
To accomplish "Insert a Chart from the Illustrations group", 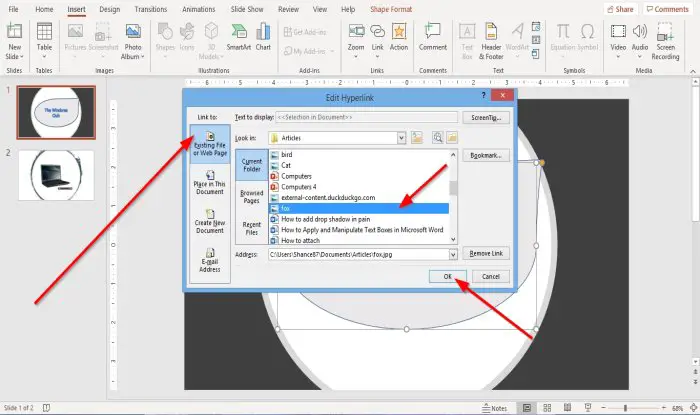I will pos(263,38).
